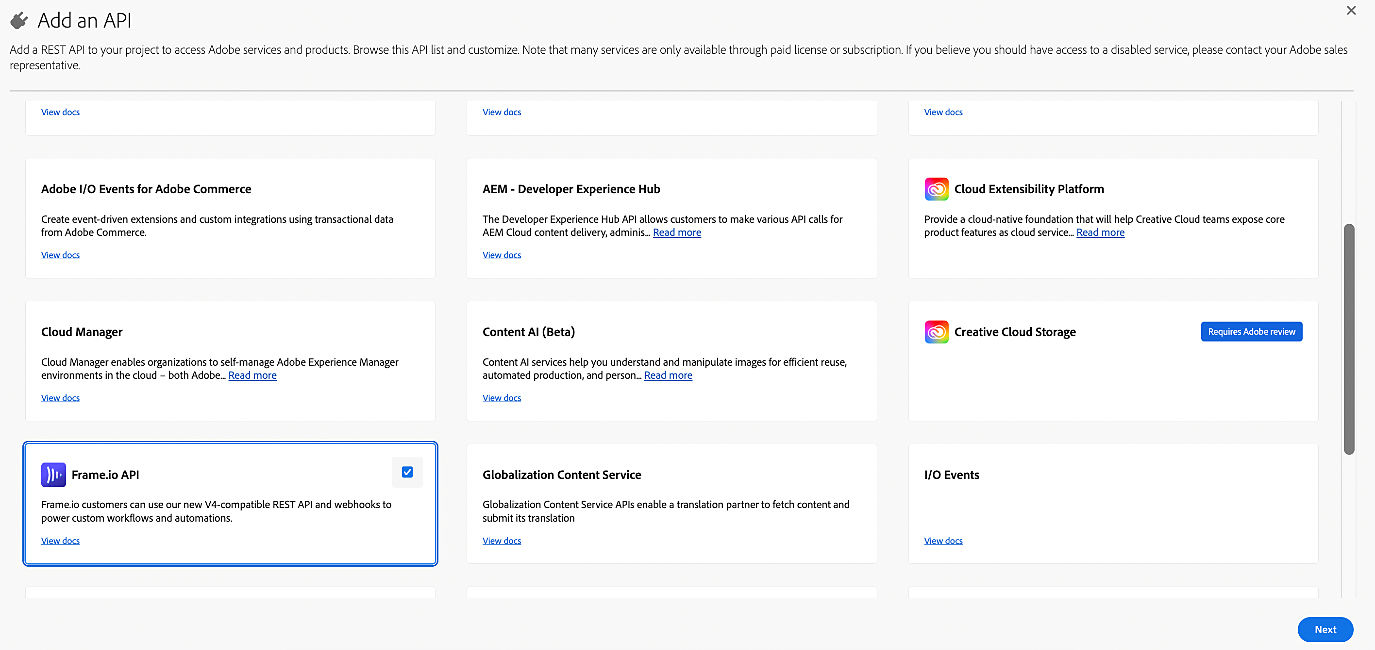Open View docs for Frame.io API
Viewport: 1375px width, 650px height.
point(60,541)
